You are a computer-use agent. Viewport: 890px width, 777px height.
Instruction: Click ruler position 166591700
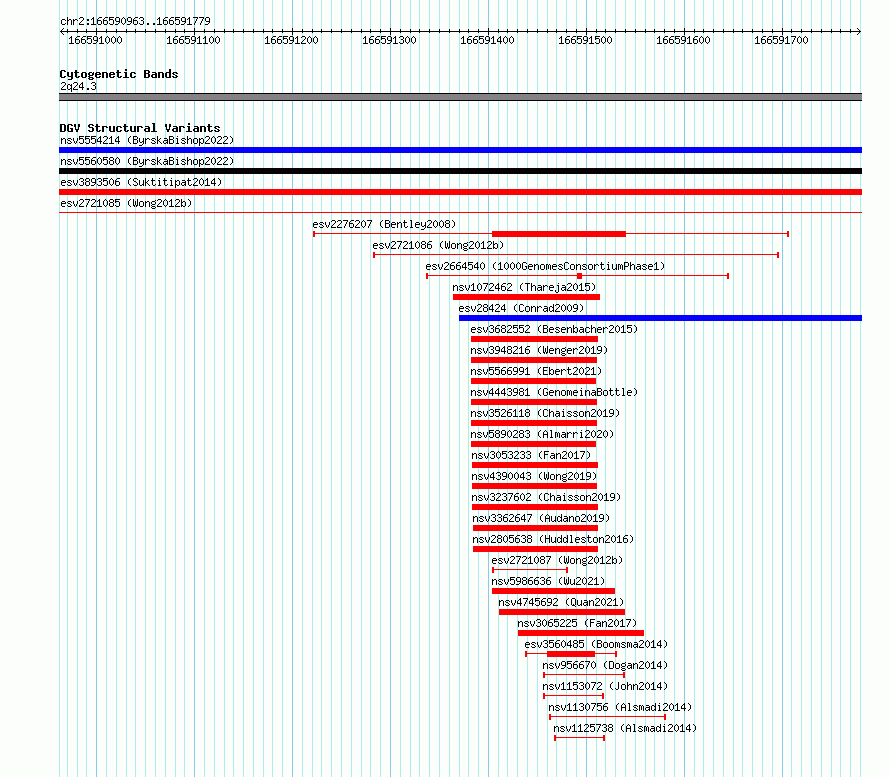click(781, 40)
